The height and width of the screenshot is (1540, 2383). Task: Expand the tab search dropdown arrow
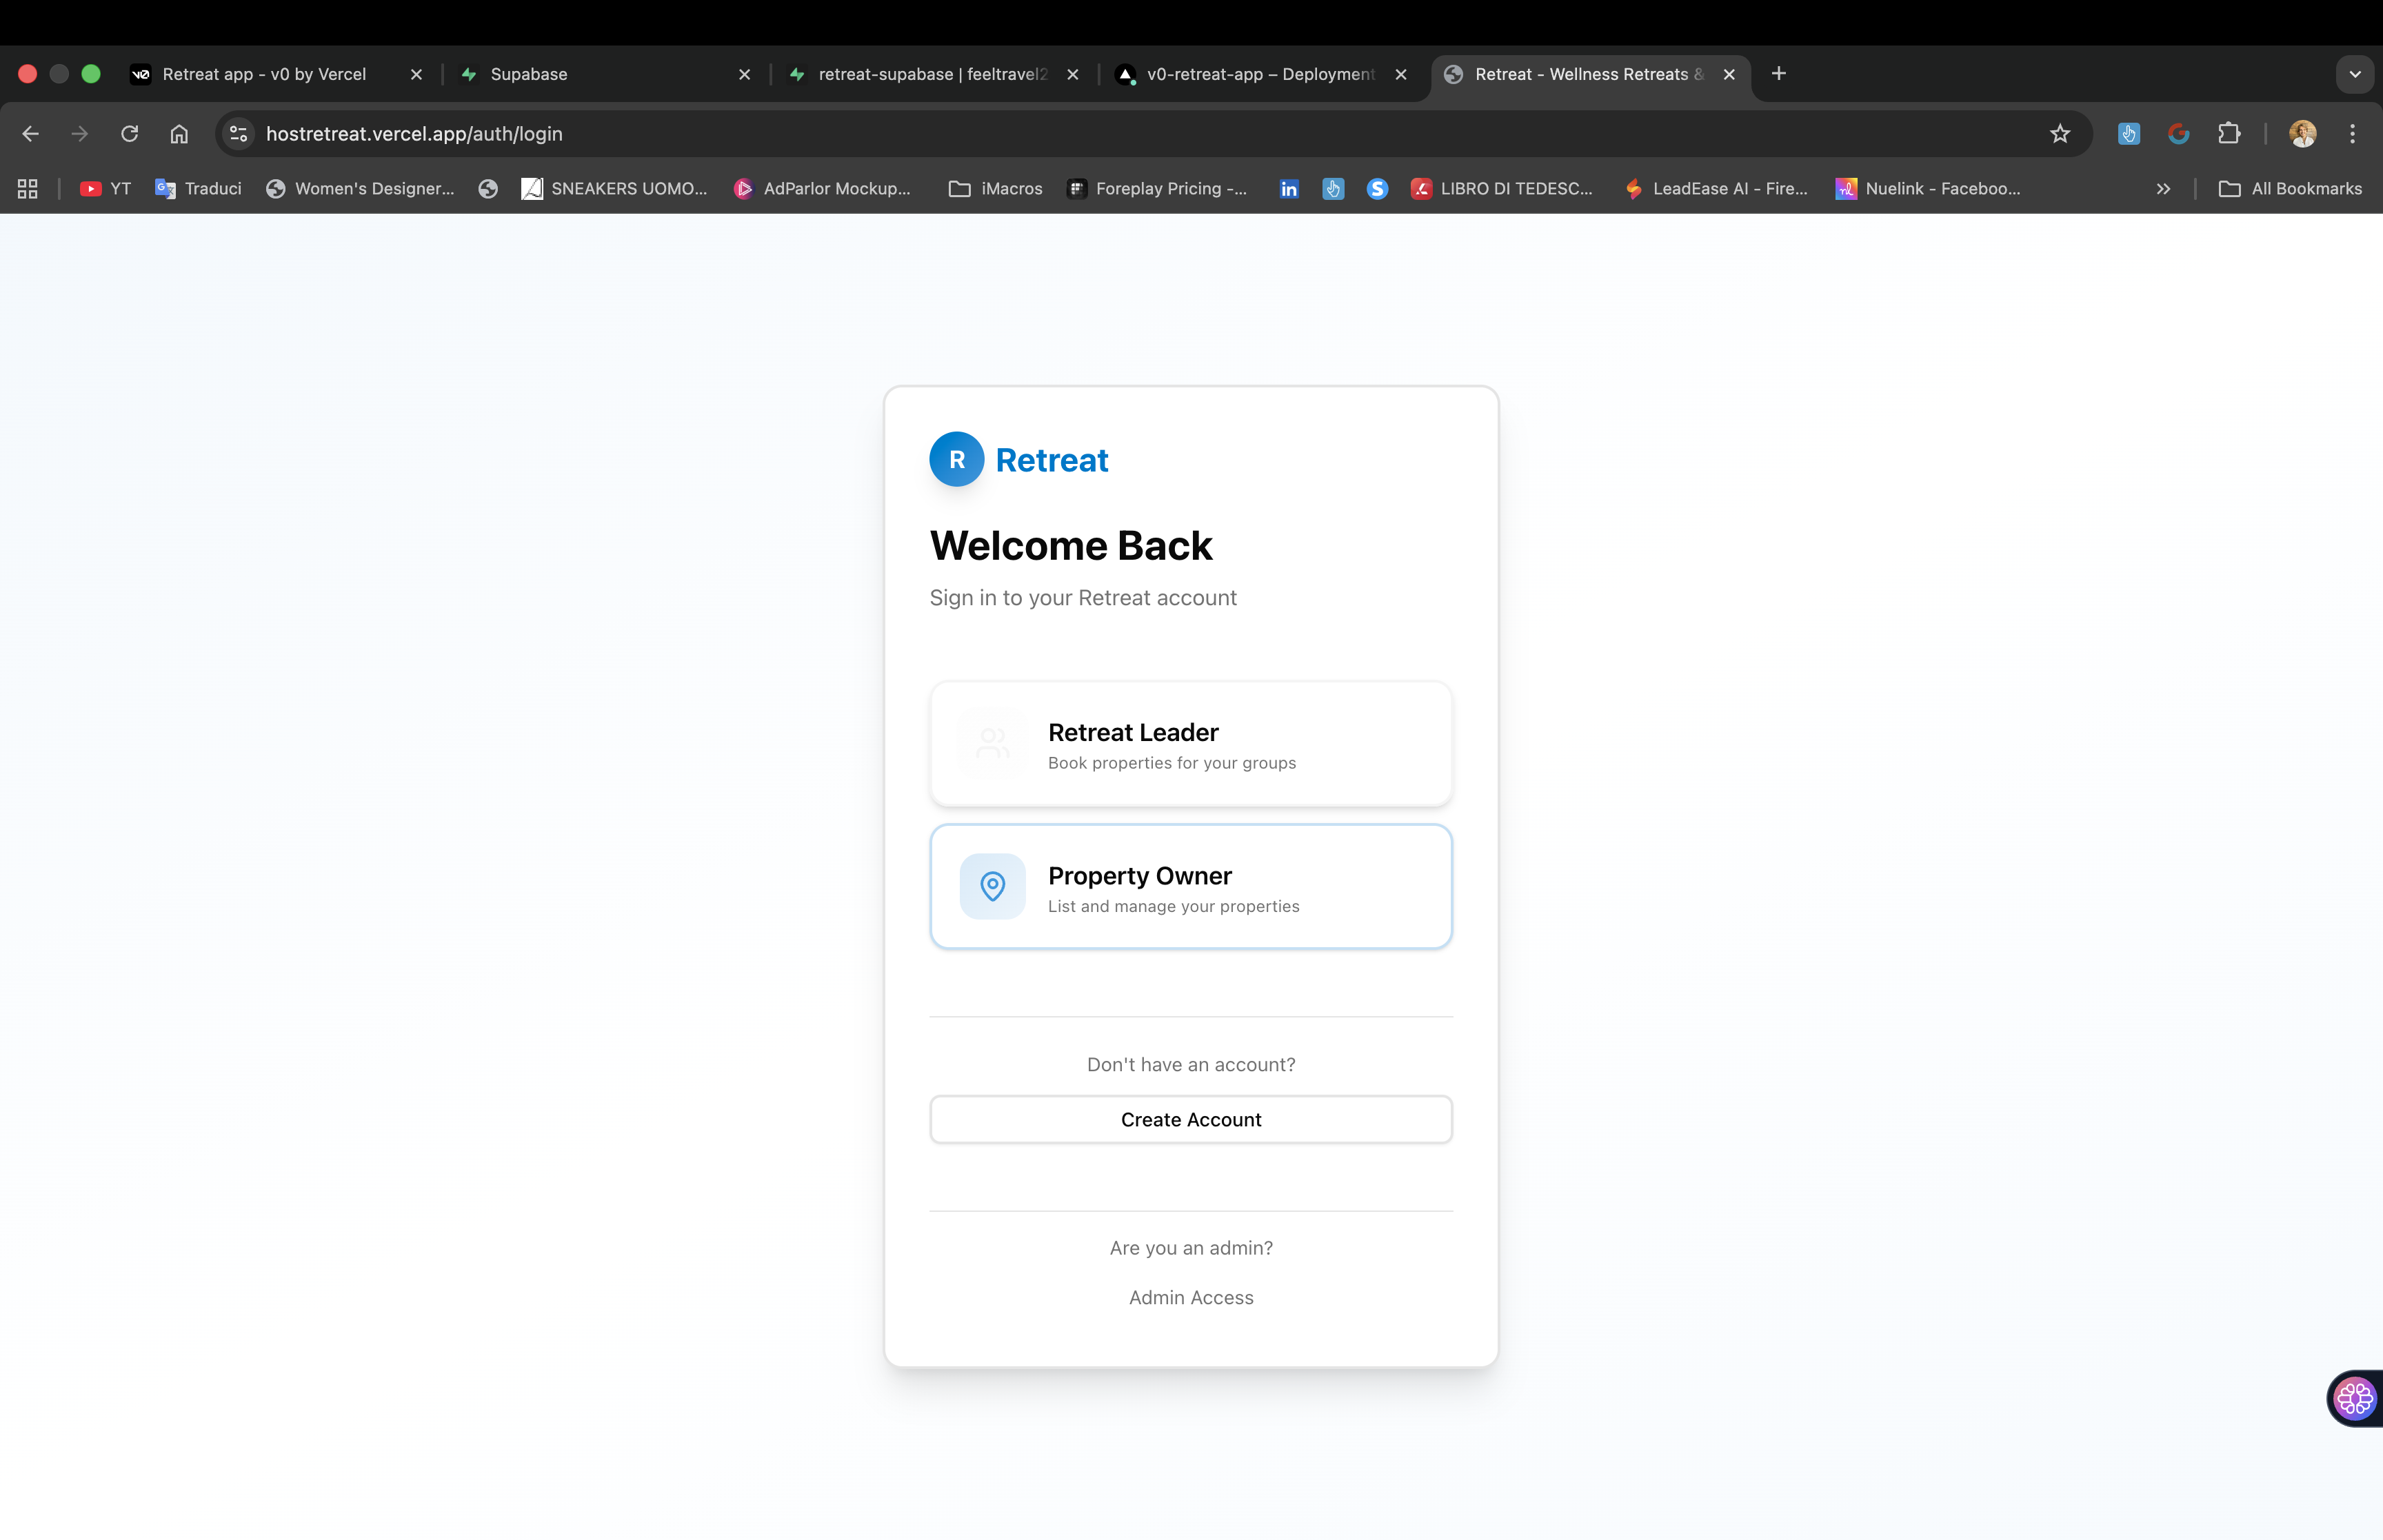[x=2354, y=74]
